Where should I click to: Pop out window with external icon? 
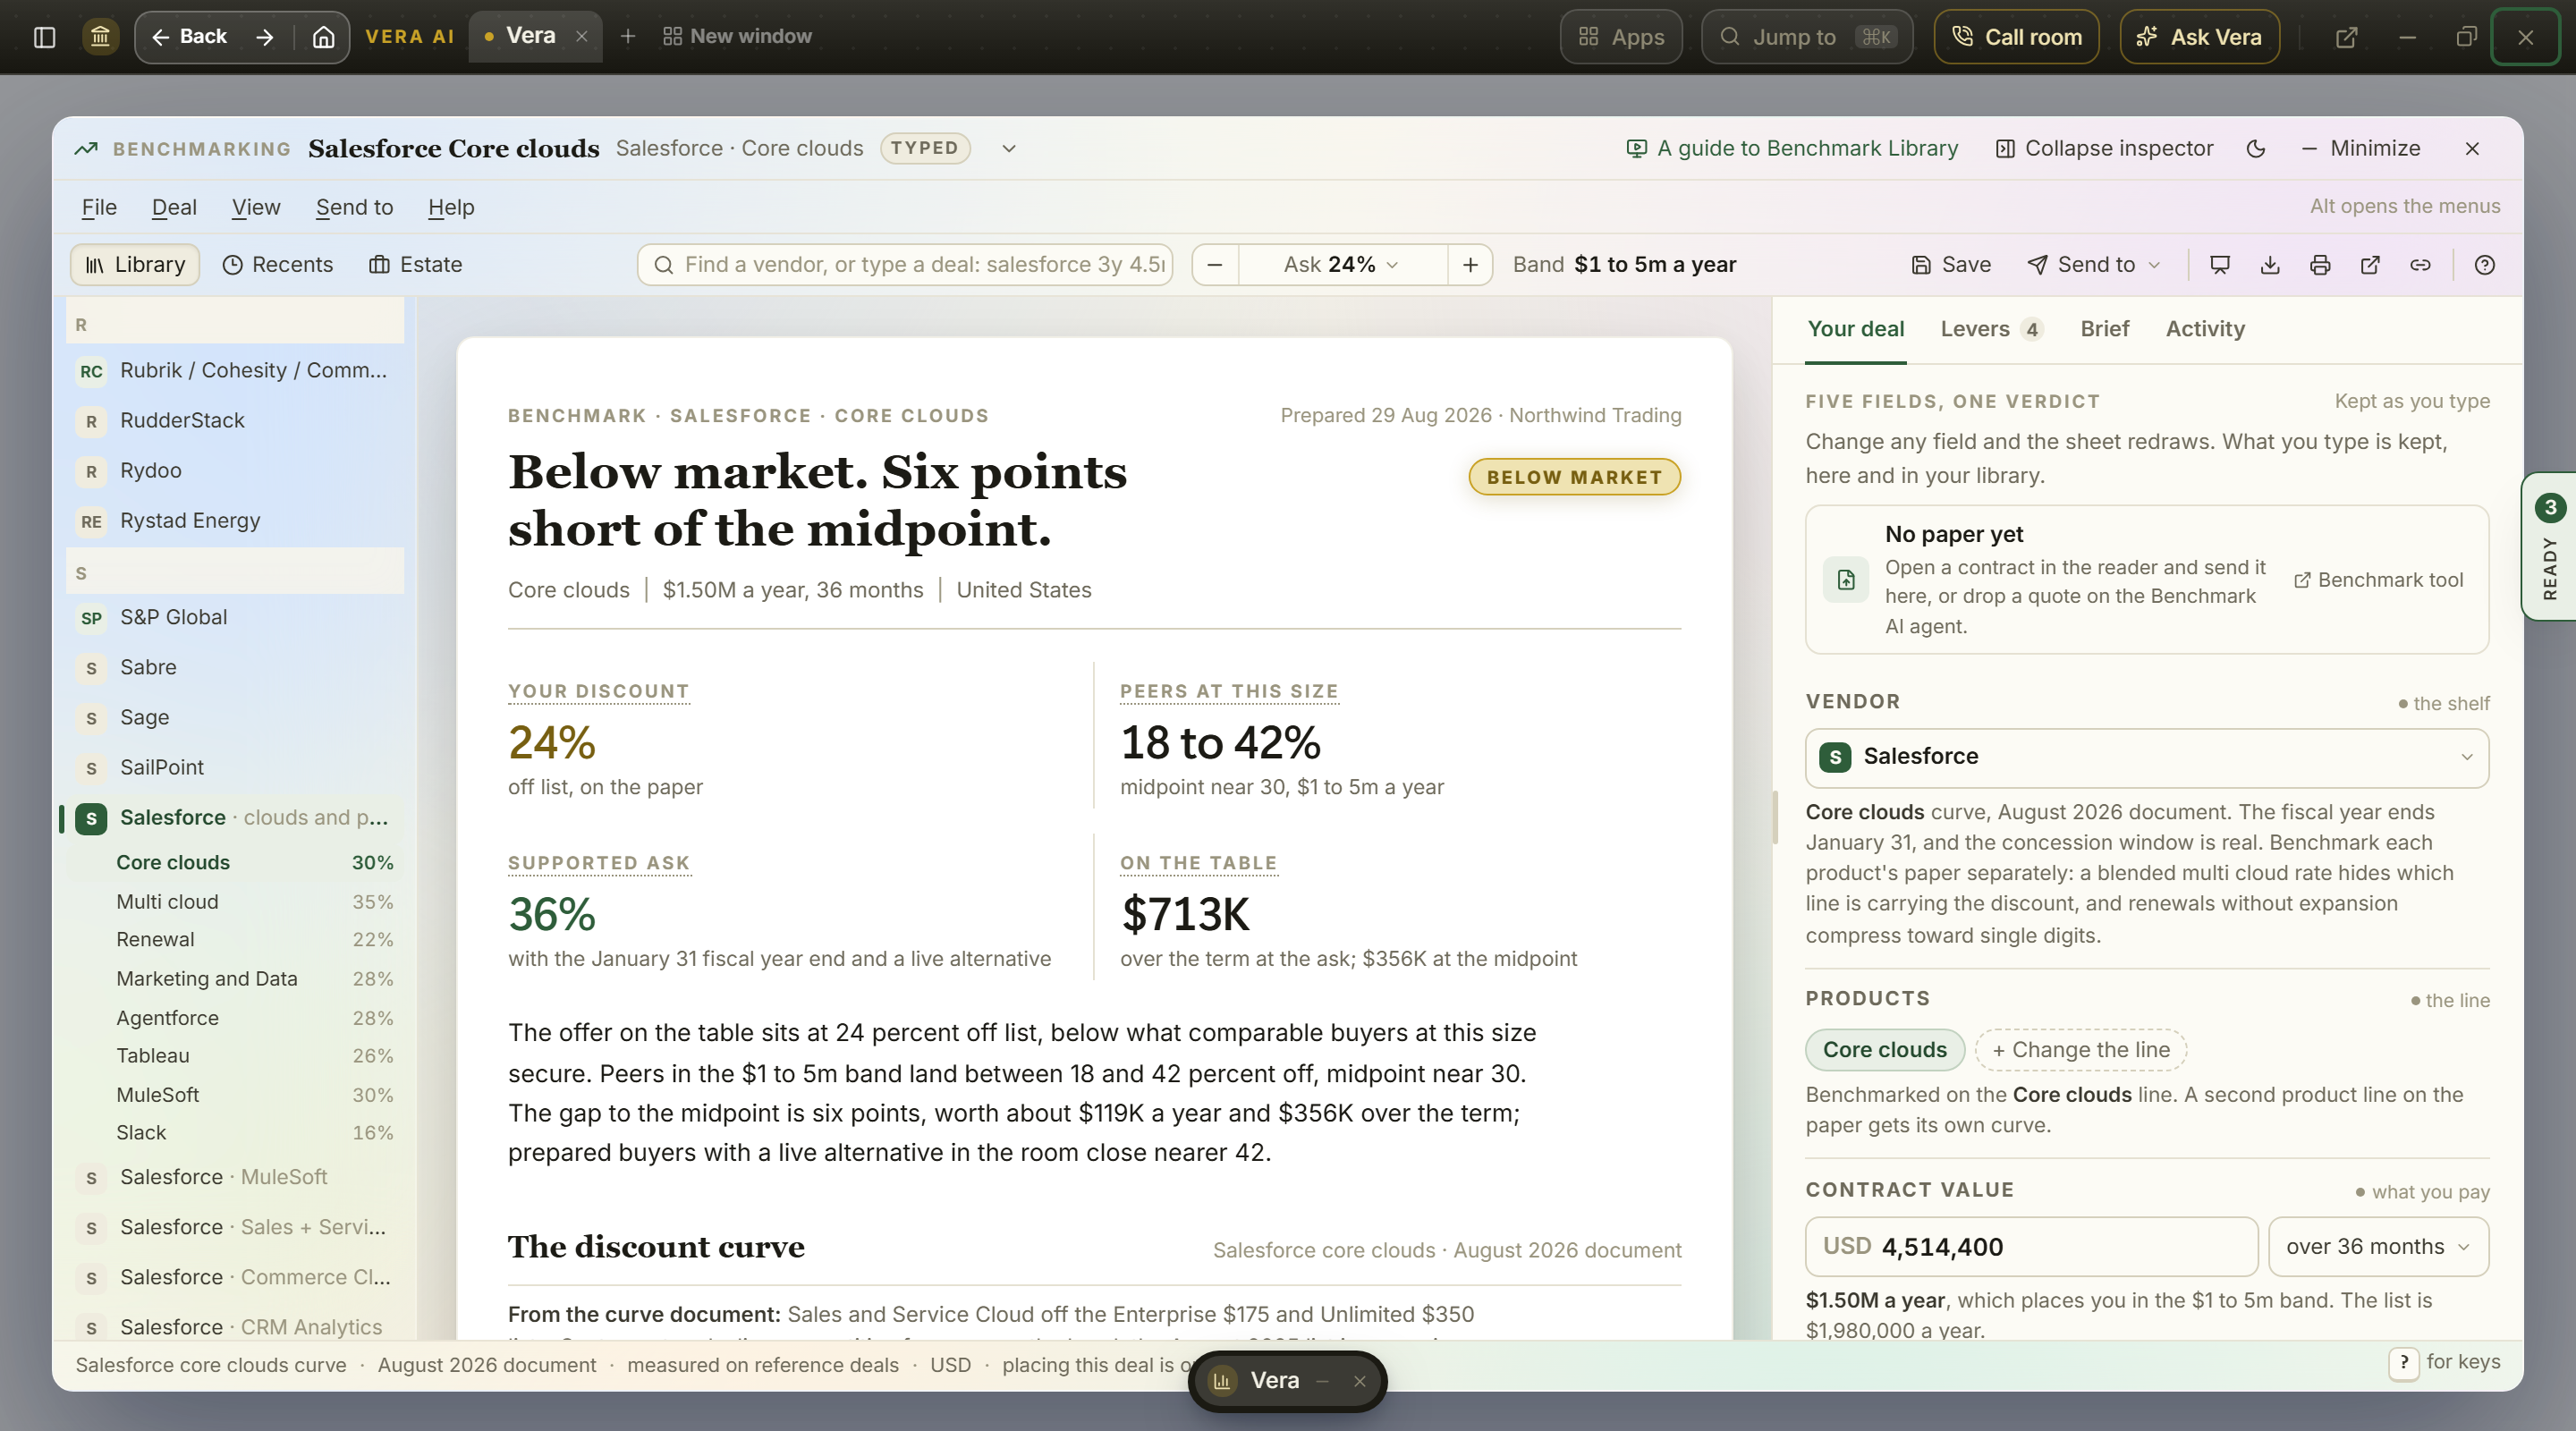[x=2346, y=37]
